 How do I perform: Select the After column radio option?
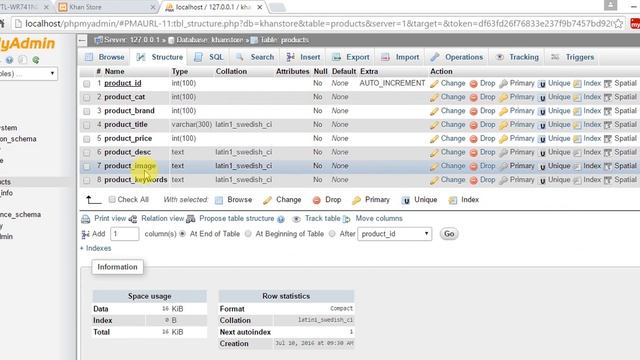click(332, 234)
